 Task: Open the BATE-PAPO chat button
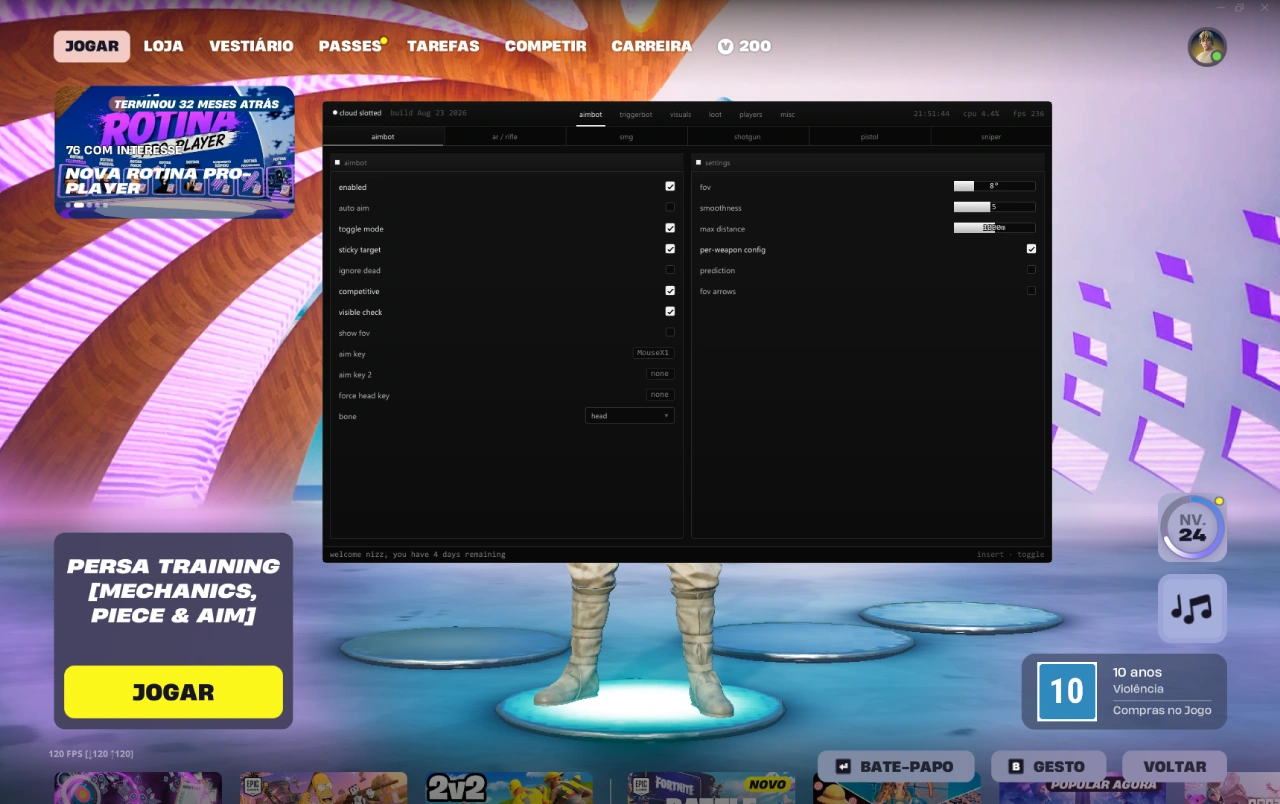coord(896,767)
